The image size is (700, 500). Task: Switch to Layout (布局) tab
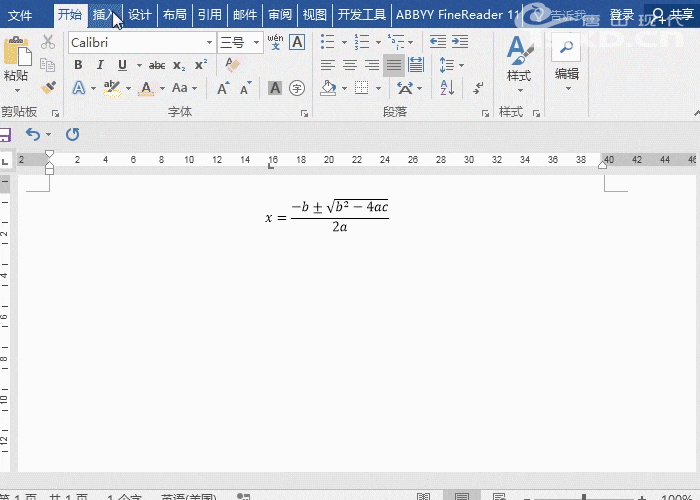click(x=175, y=15)
